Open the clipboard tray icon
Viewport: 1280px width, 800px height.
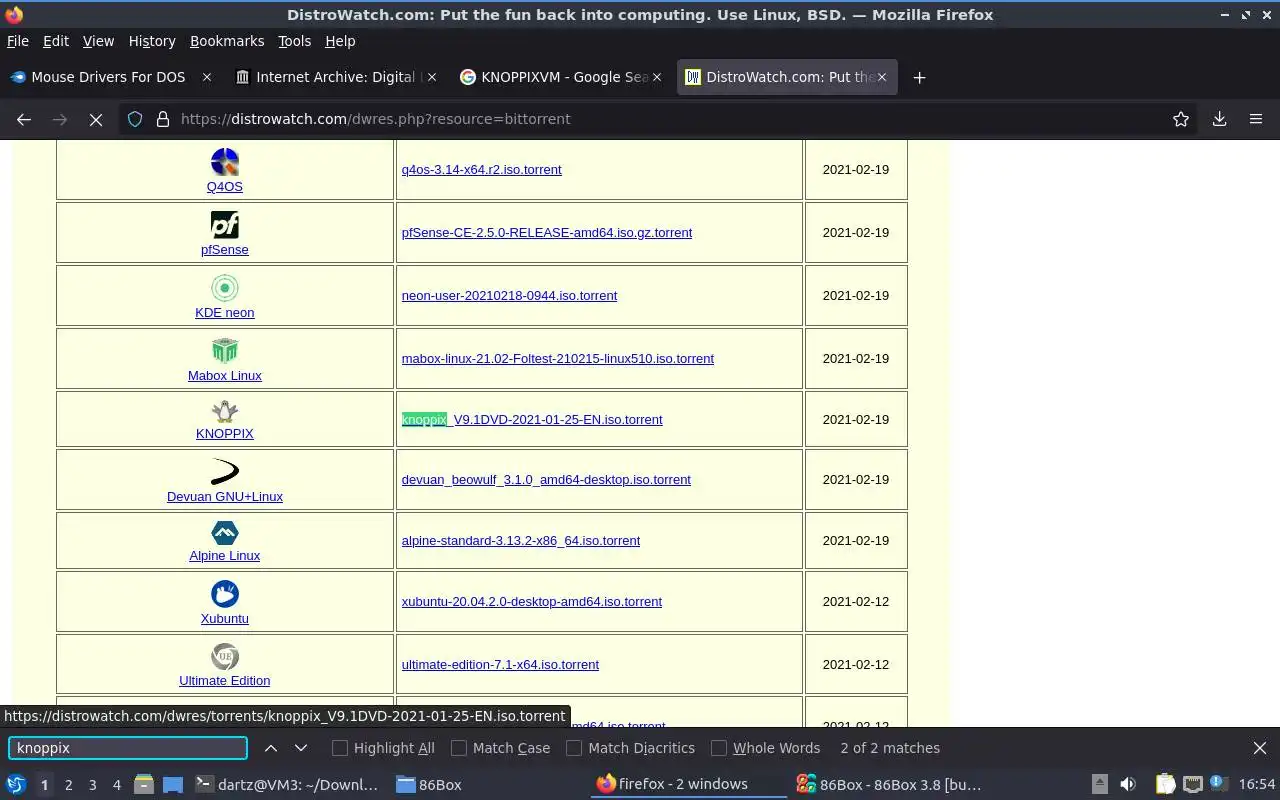pyautogui.click(x=1165, y=785)
